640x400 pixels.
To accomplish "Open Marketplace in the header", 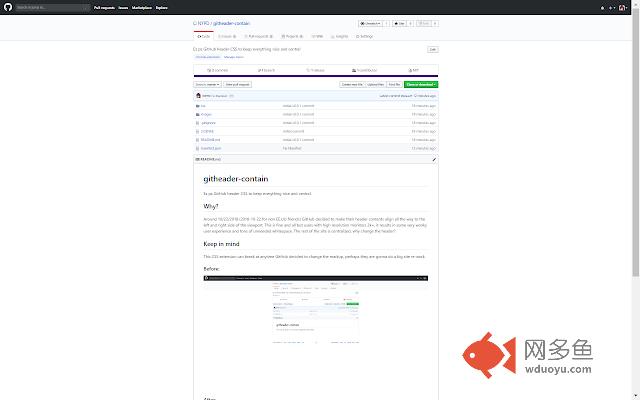I will pyautogui.click(x=141, y=7).
